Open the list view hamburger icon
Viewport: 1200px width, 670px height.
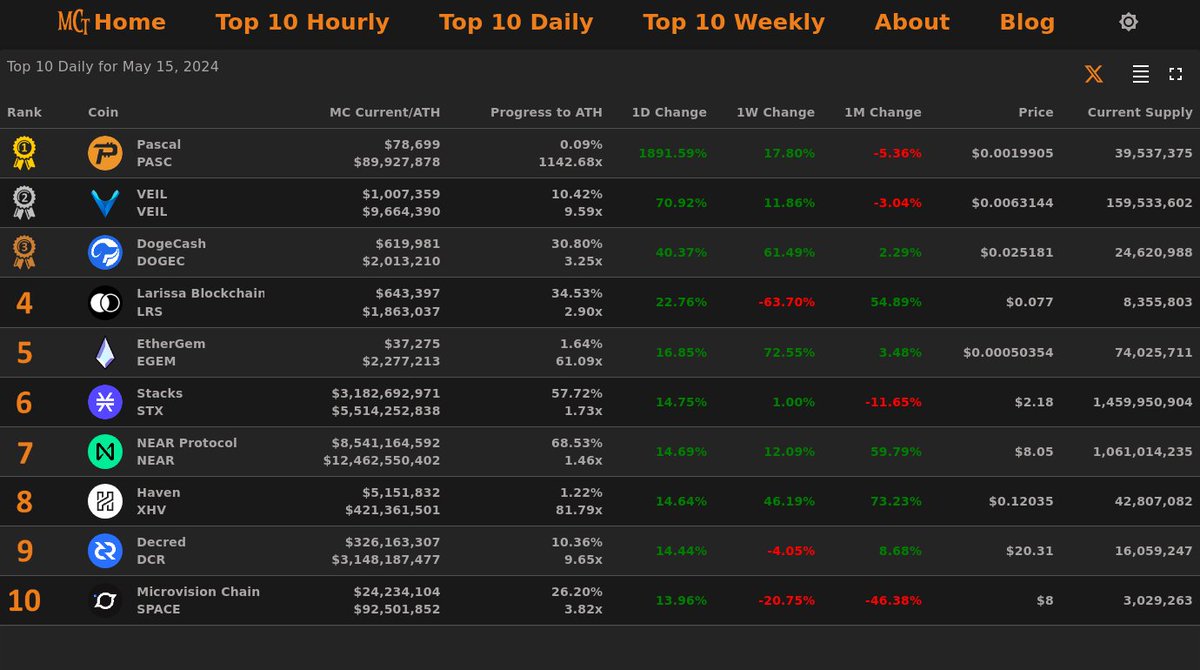(1140, 74)
